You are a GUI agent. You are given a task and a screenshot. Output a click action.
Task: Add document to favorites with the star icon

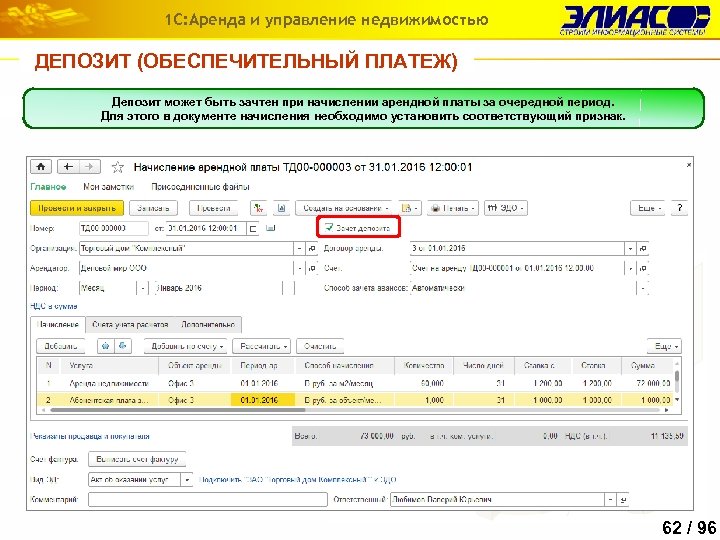coord(118,167)
